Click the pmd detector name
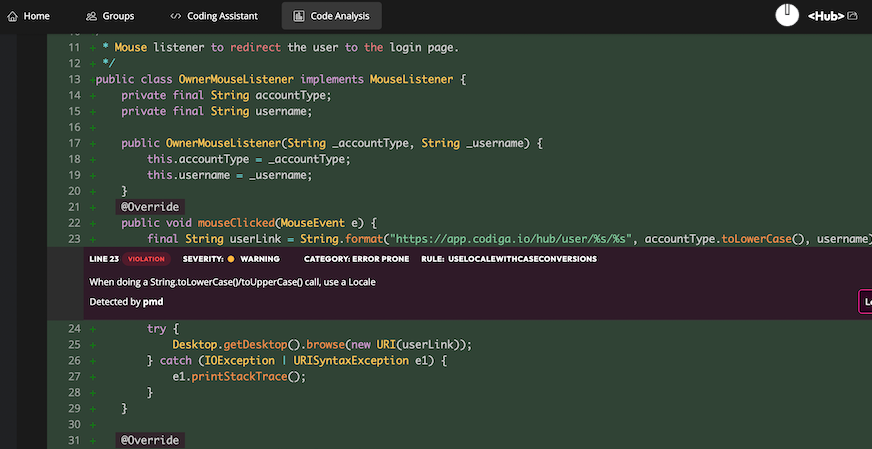Viewport: 872px width, 449px height. click(153, 301)
